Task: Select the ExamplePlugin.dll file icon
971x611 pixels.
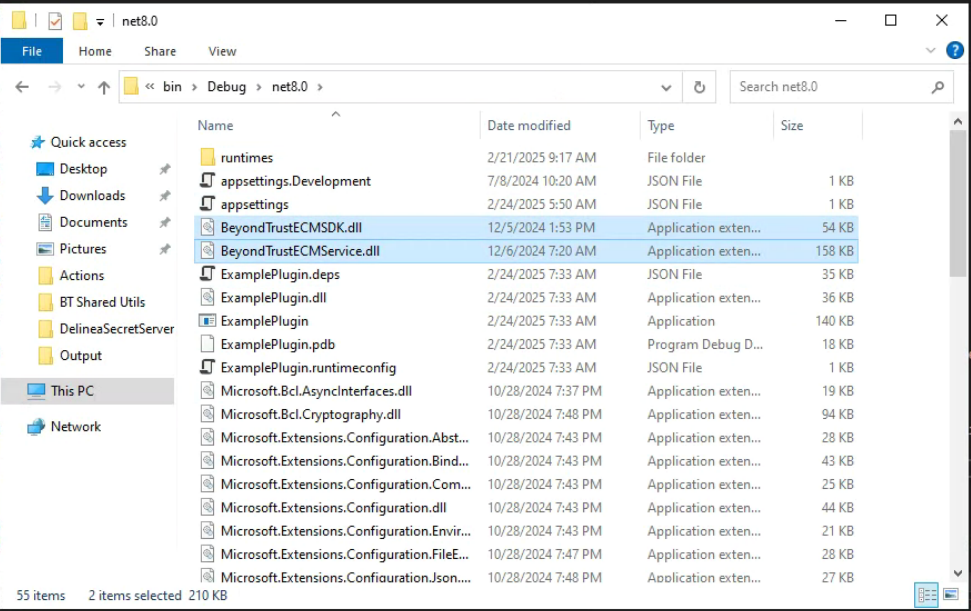Action: click(207, 298)
